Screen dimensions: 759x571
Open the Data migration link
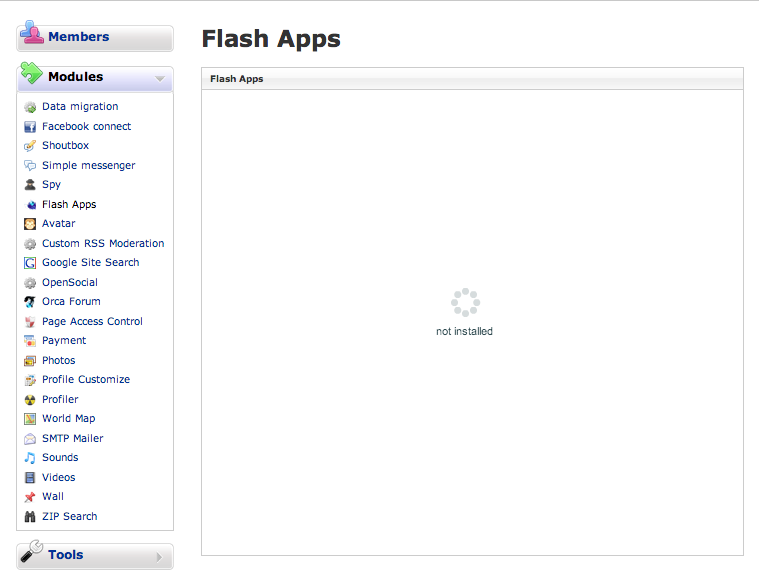80,107
